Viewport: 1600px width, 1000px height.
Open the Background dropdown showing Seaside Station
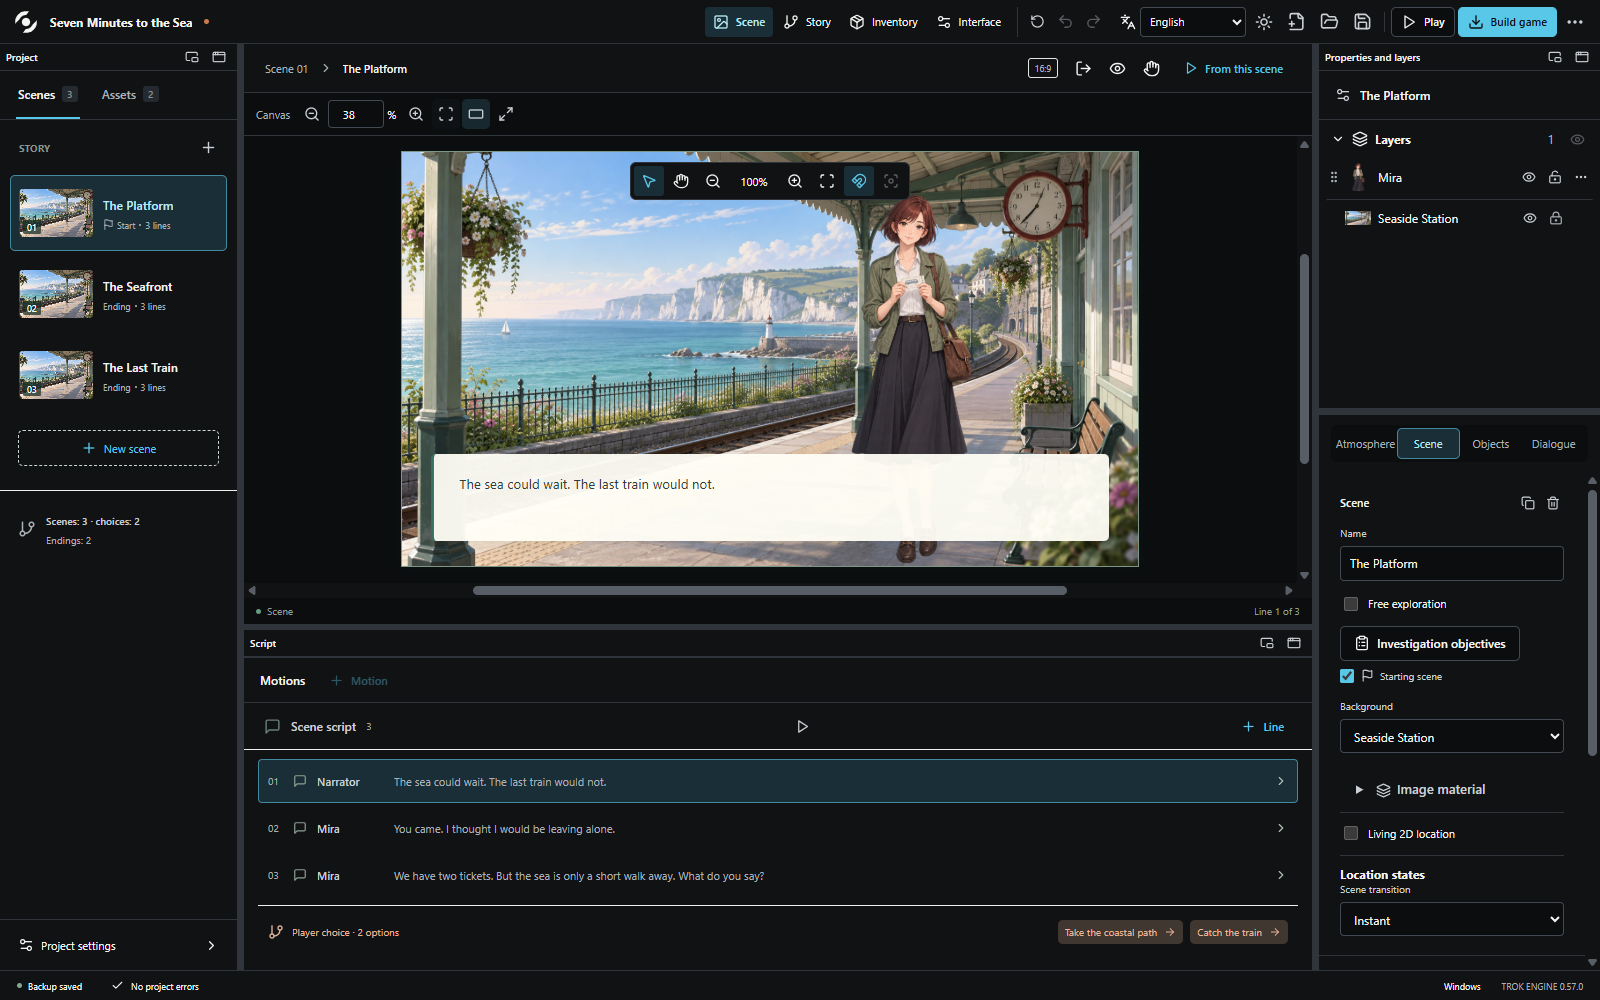1451,737
